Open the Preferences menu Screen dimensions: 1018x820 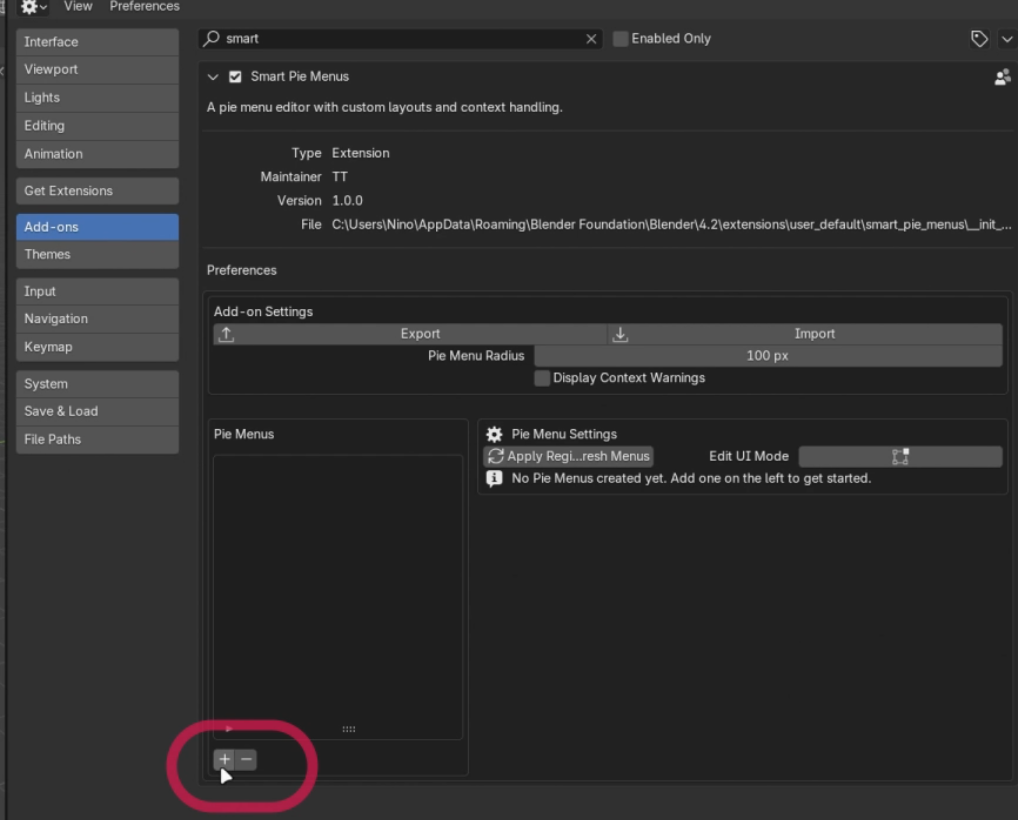144,6
